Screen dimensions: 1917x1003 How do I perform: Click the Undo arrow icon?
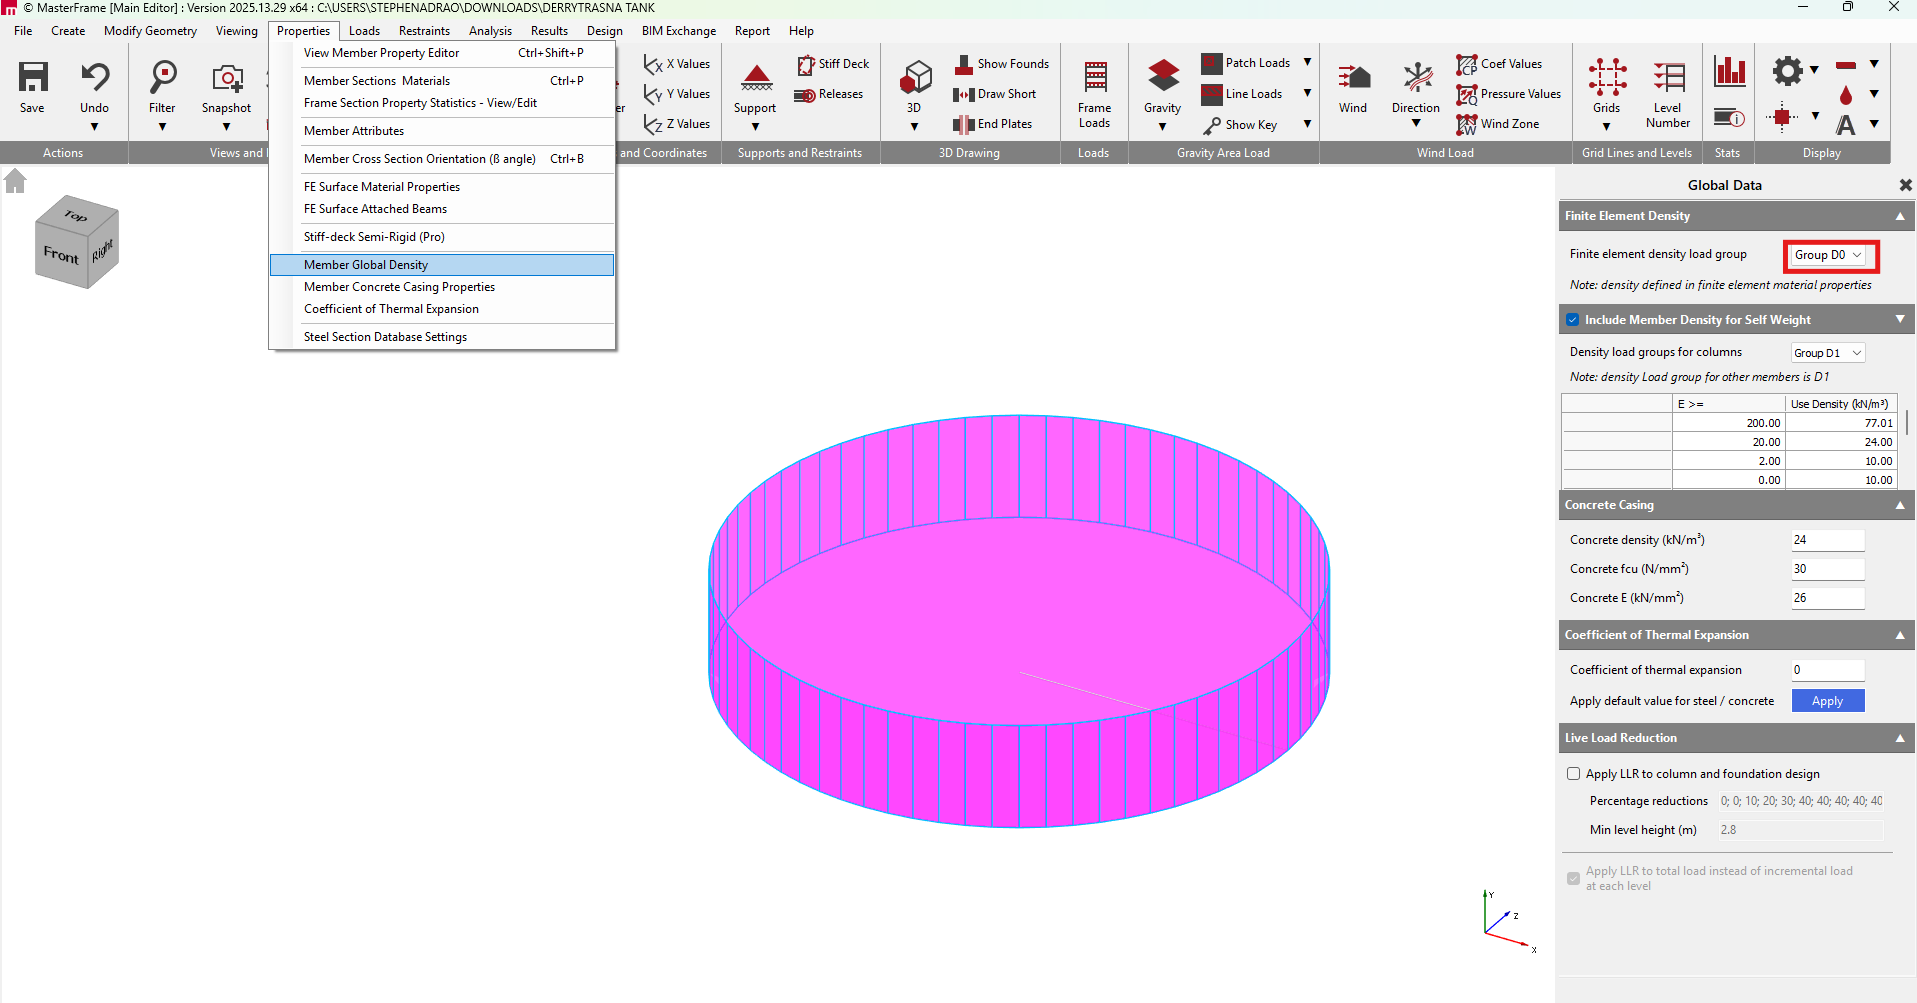[x=94, y=79]
